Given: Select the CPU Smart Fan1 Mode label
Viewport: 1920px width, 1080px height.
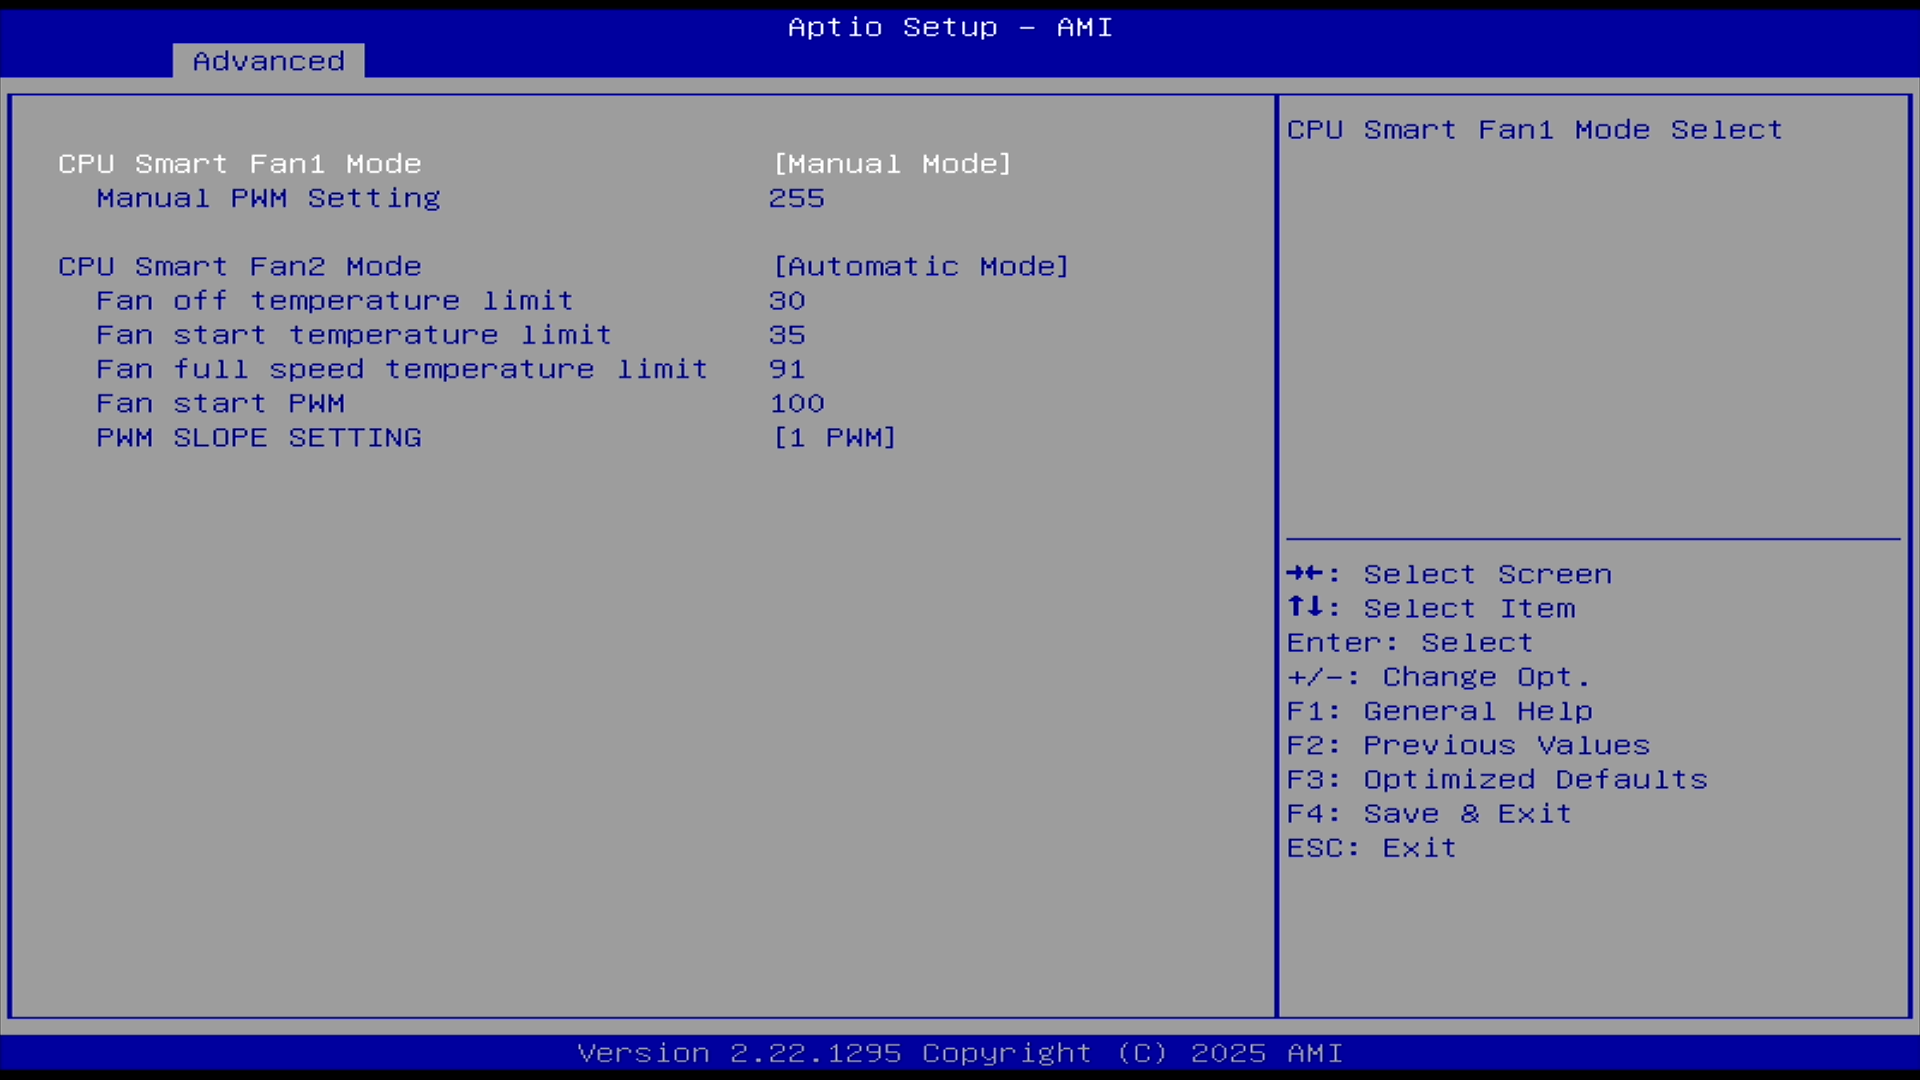Looking at the screenshot, I should (x=240, y=164).
